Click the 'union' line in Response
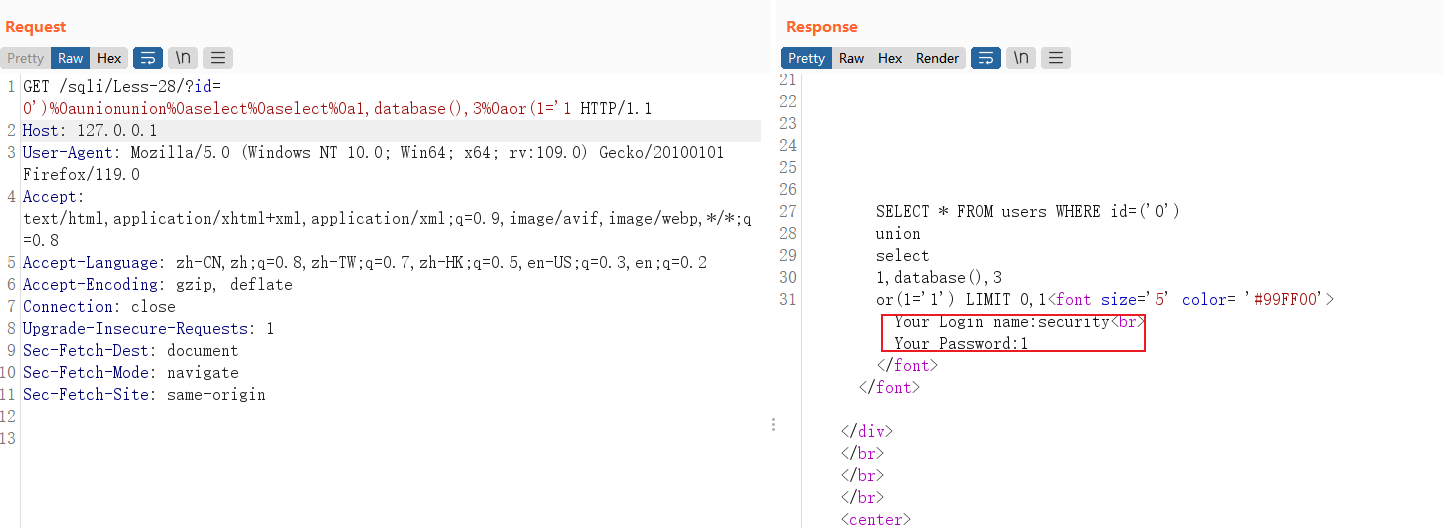The width and height of the screenshot is (1444, 528). pos(898,234)
